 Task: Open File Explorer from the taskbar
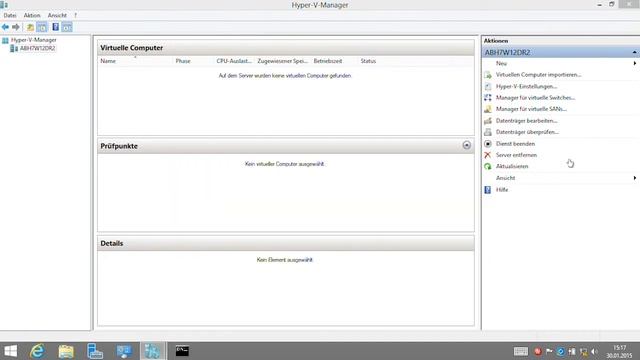pyautogui.click(x=66, y=351)
